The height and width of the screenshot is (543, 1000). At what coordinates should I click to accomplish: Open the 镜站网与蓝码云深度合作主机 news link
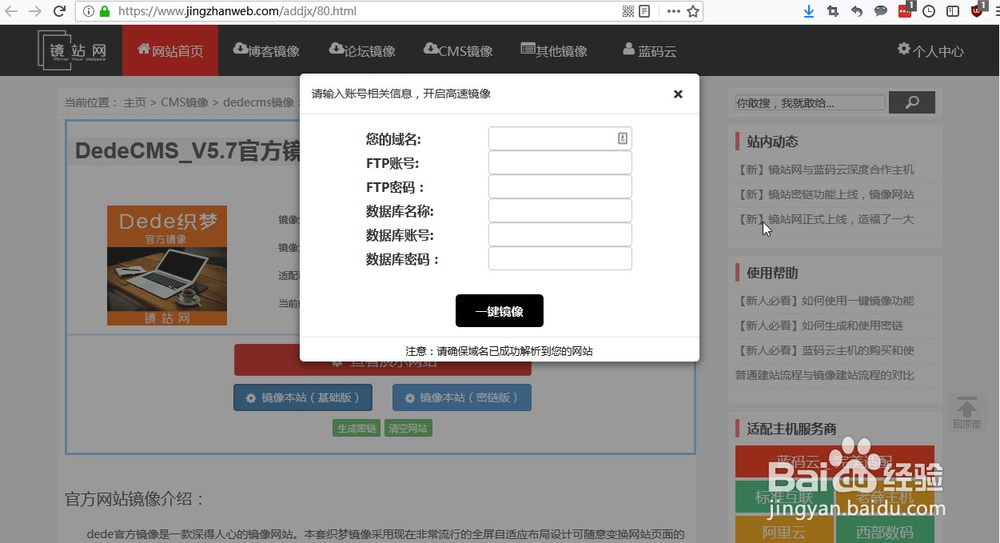click(826, 170)
